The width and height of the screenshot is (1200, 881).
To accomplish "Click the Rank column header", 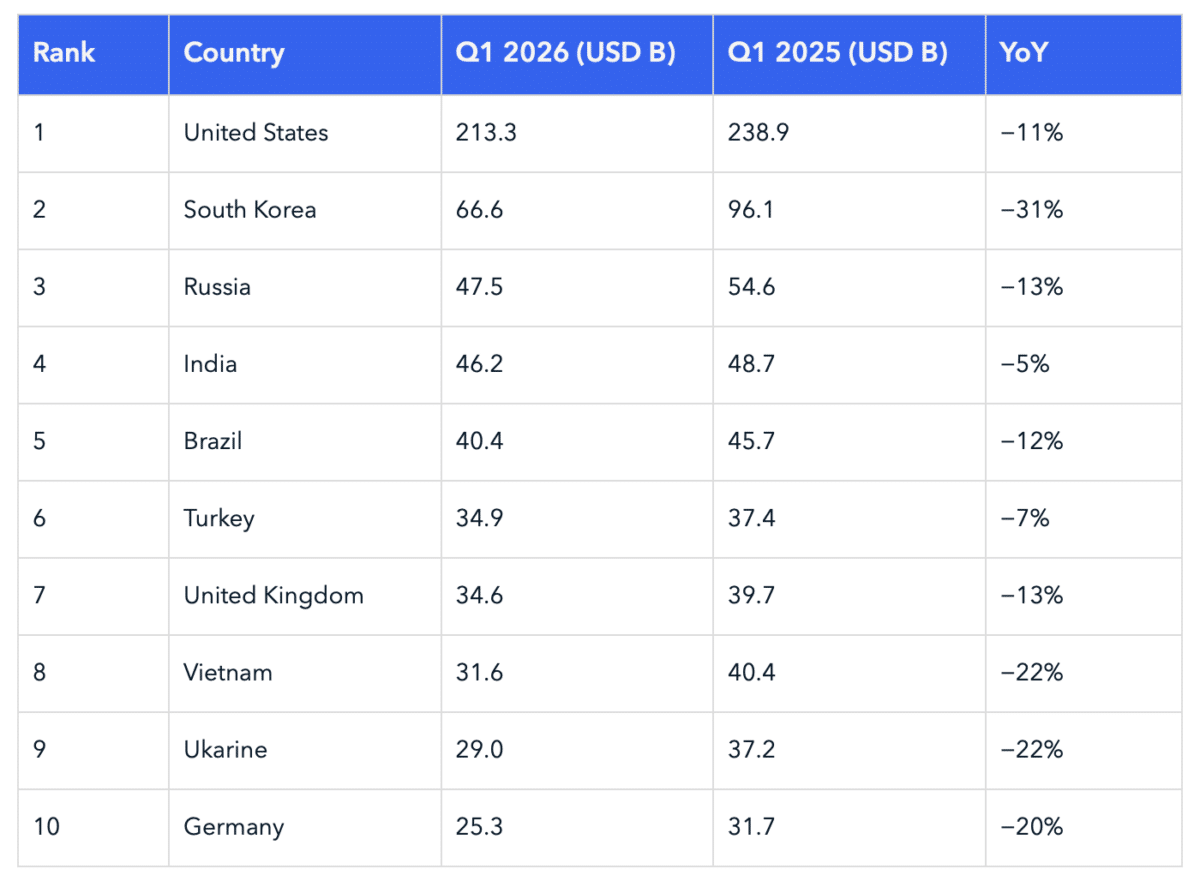I will (64, 53).
